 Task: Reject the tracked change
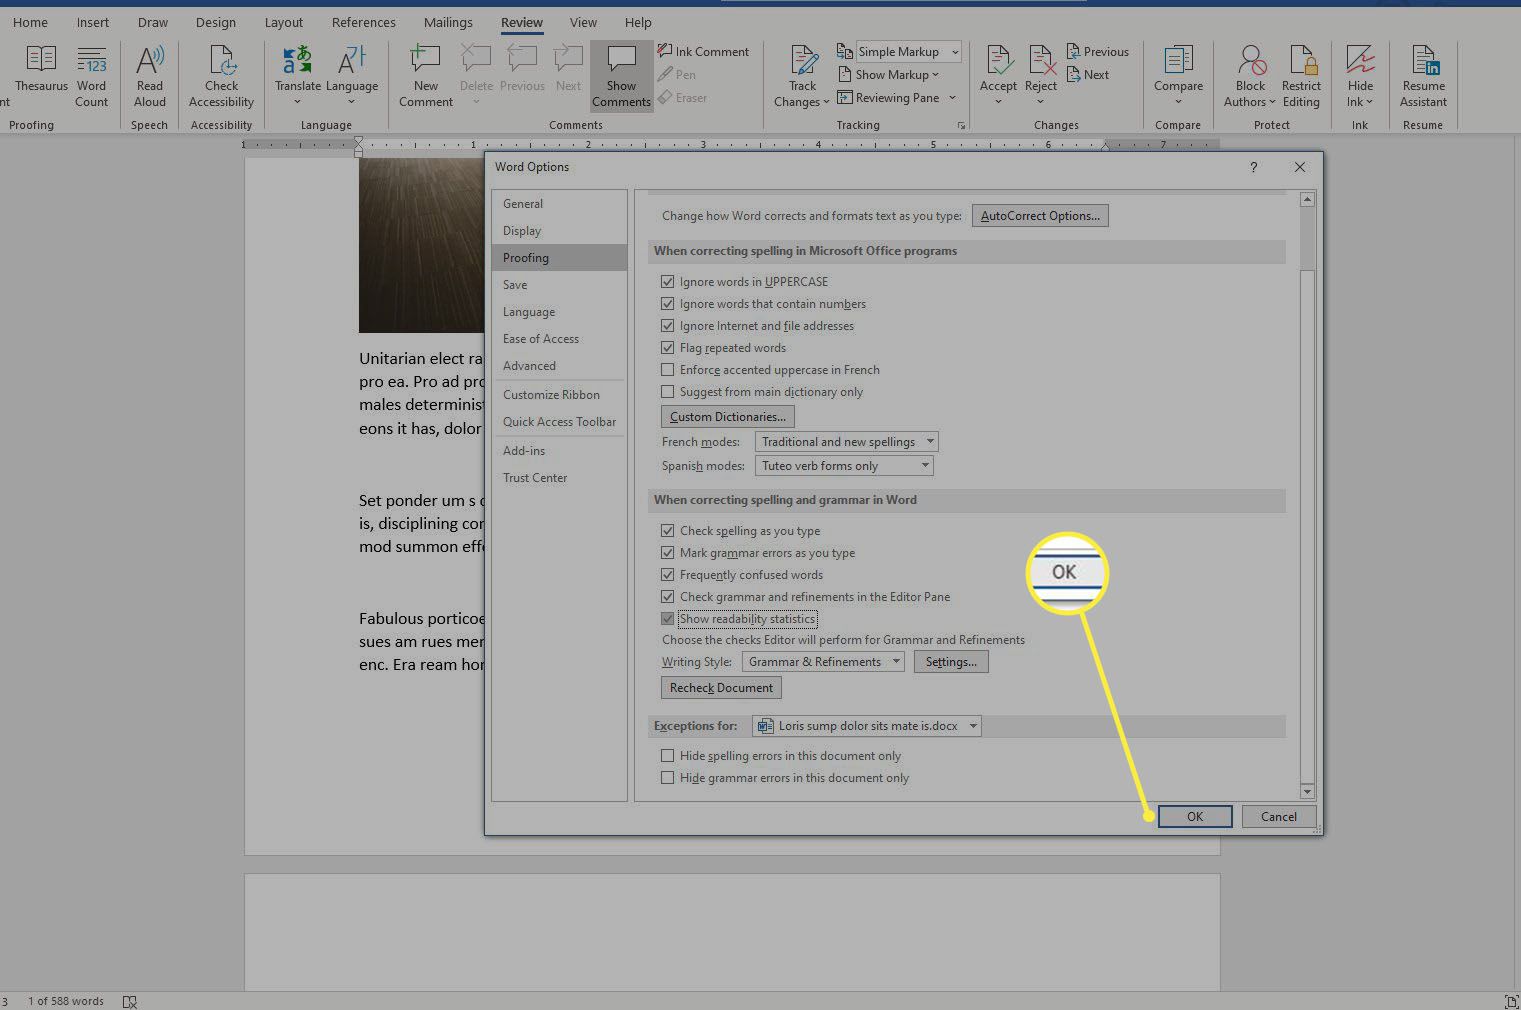coord(1041,75)
